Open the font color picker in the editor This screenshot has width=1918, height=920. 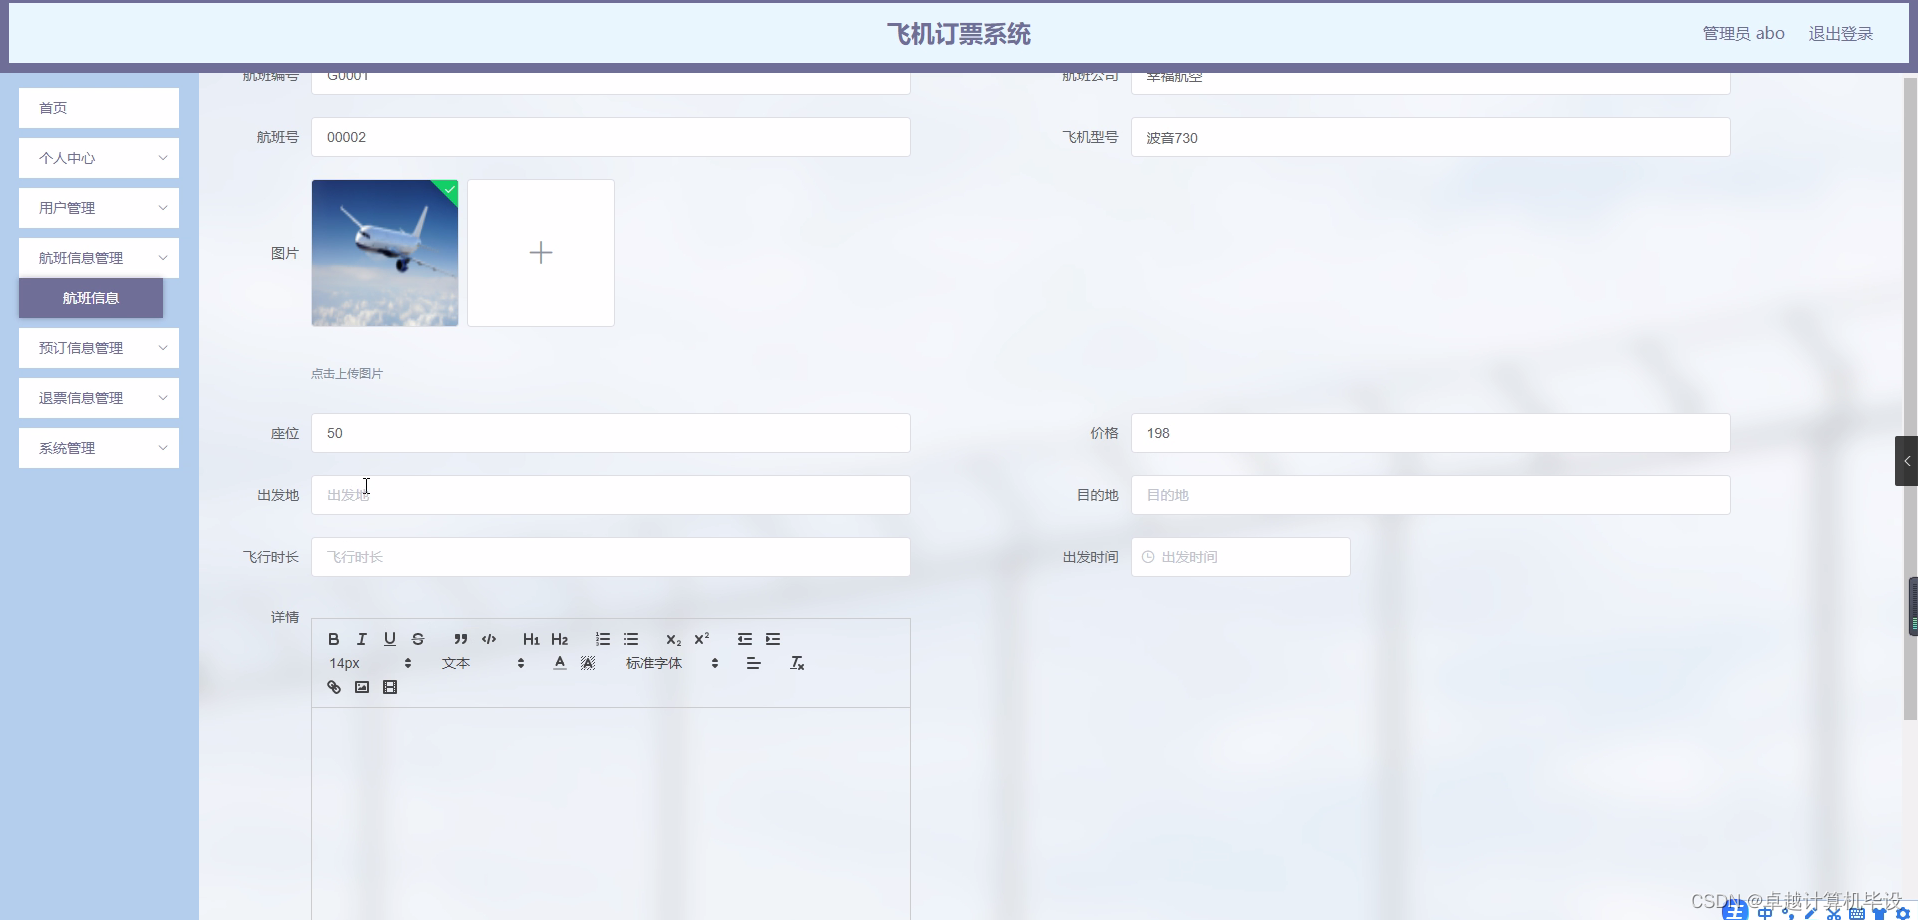pos(559,661)
